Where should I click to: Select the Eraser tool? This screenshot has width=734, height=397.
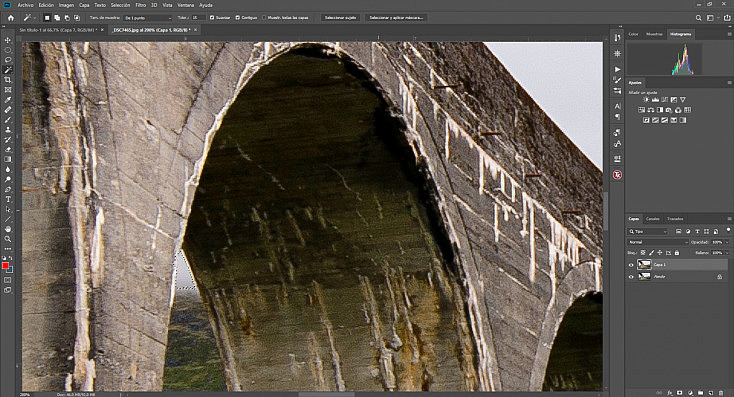click(x=8, y=150)
